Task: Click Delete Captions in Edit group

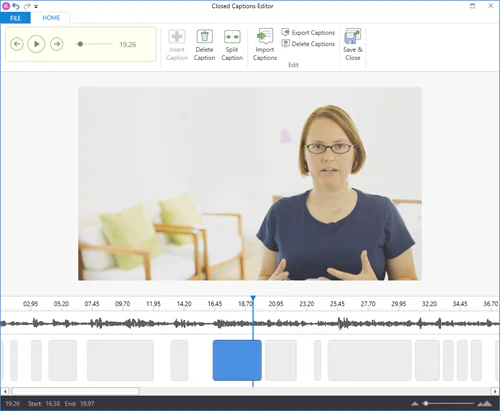Action: pos(308,44)
